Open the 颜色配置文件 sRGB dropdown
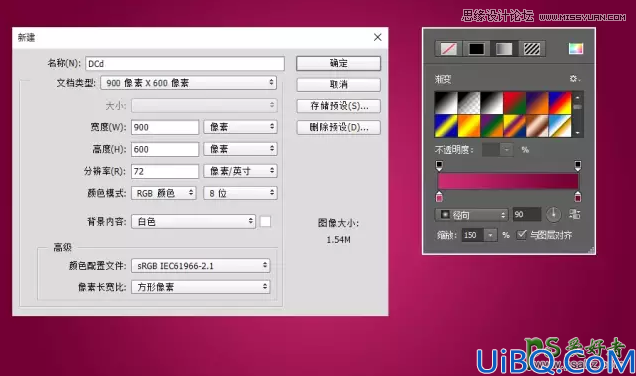Screen dimensions: 636x376 201,266
